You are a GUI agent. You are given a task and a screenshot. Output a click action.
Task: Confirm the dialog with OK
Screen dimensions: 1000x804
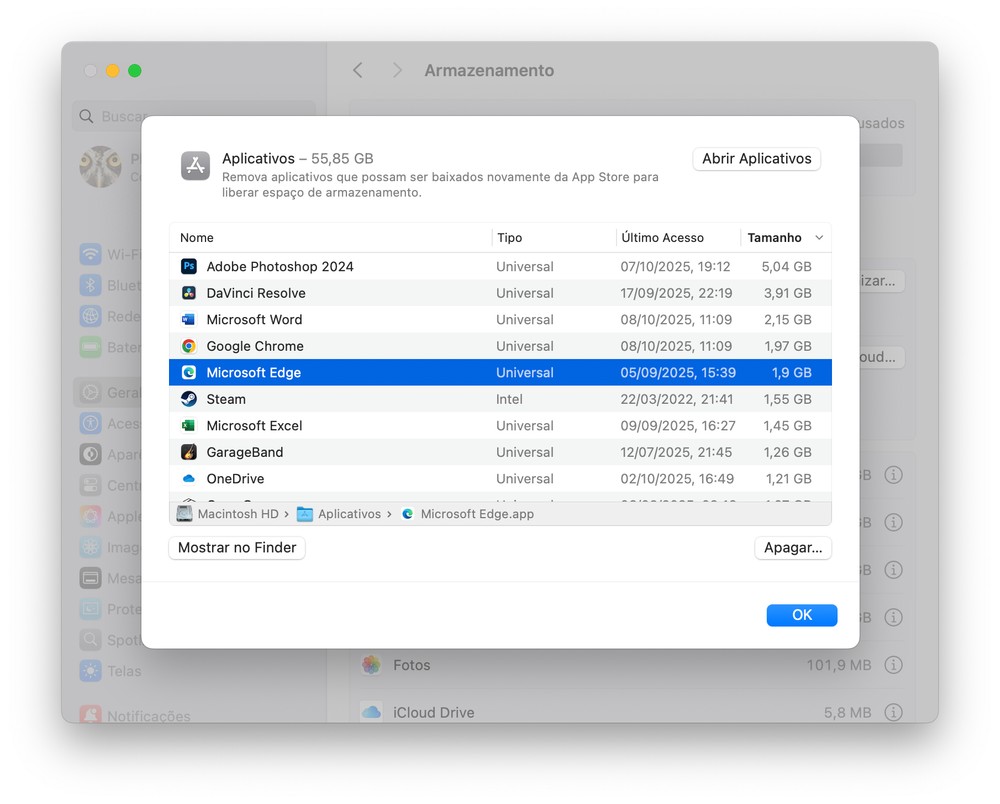pos(801,615)
